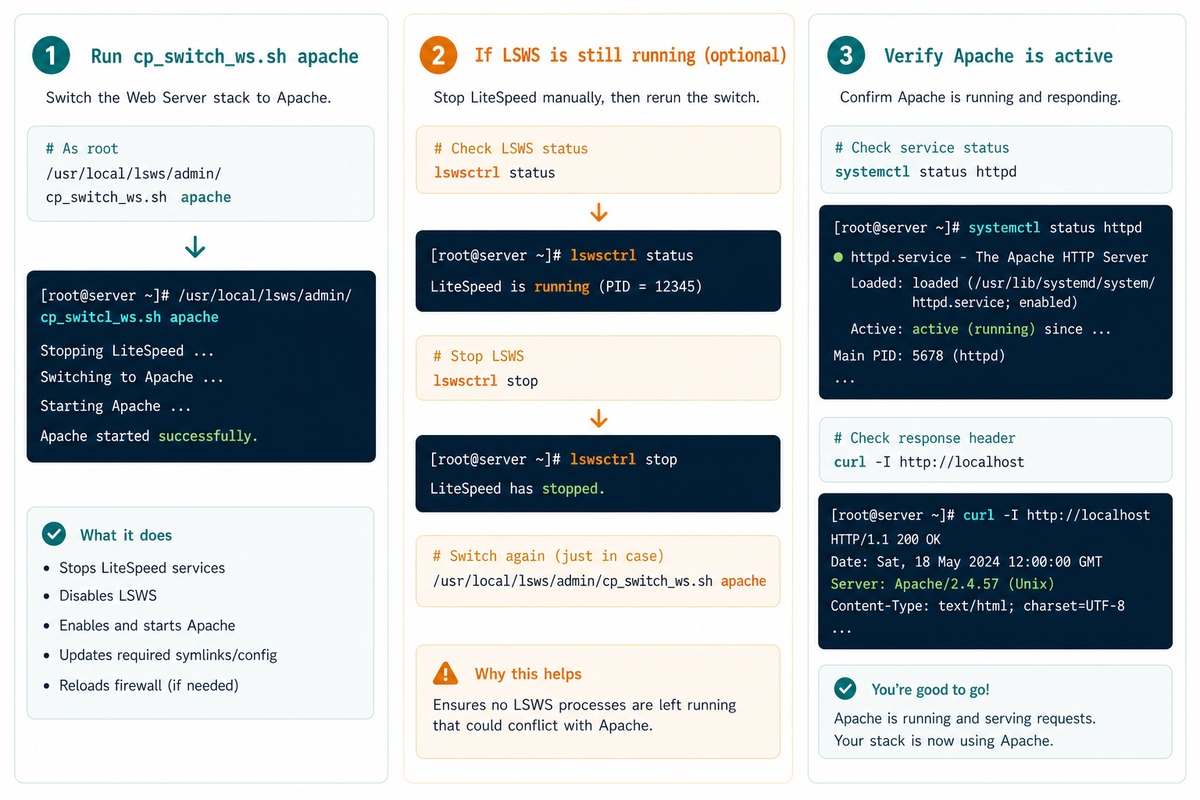1200x800 pixels.
Task: Click the bullet Disables LSWS
Action: coord(108,596)
